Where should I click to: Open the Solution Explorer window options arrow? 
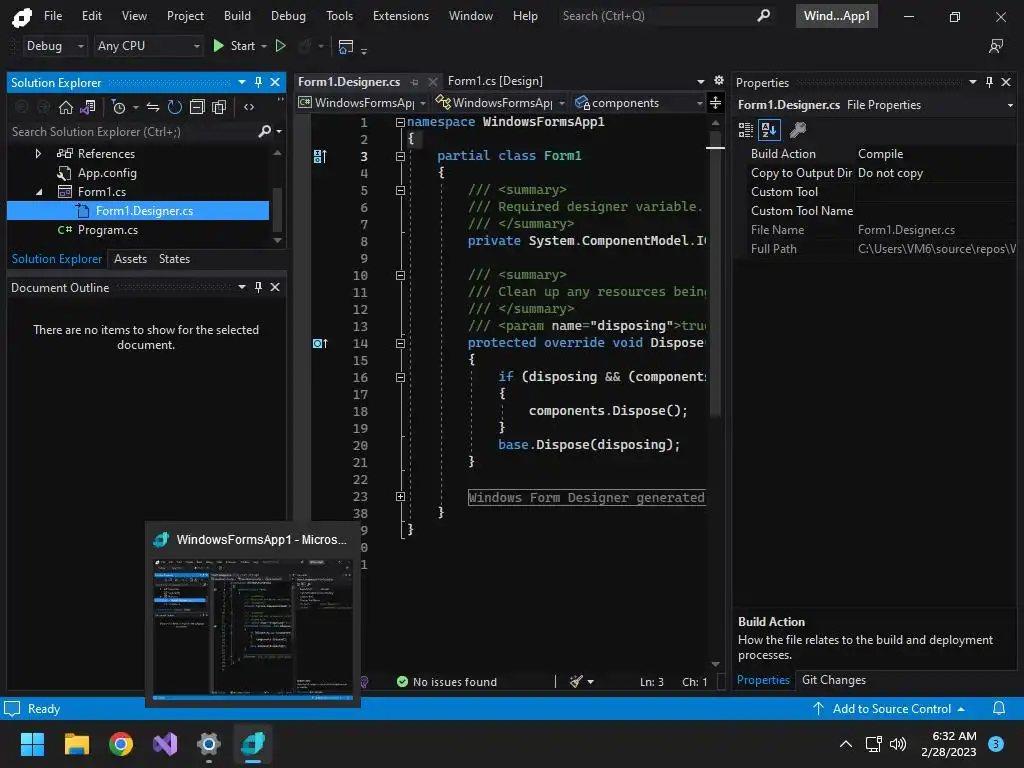click(x=242, y=82)
